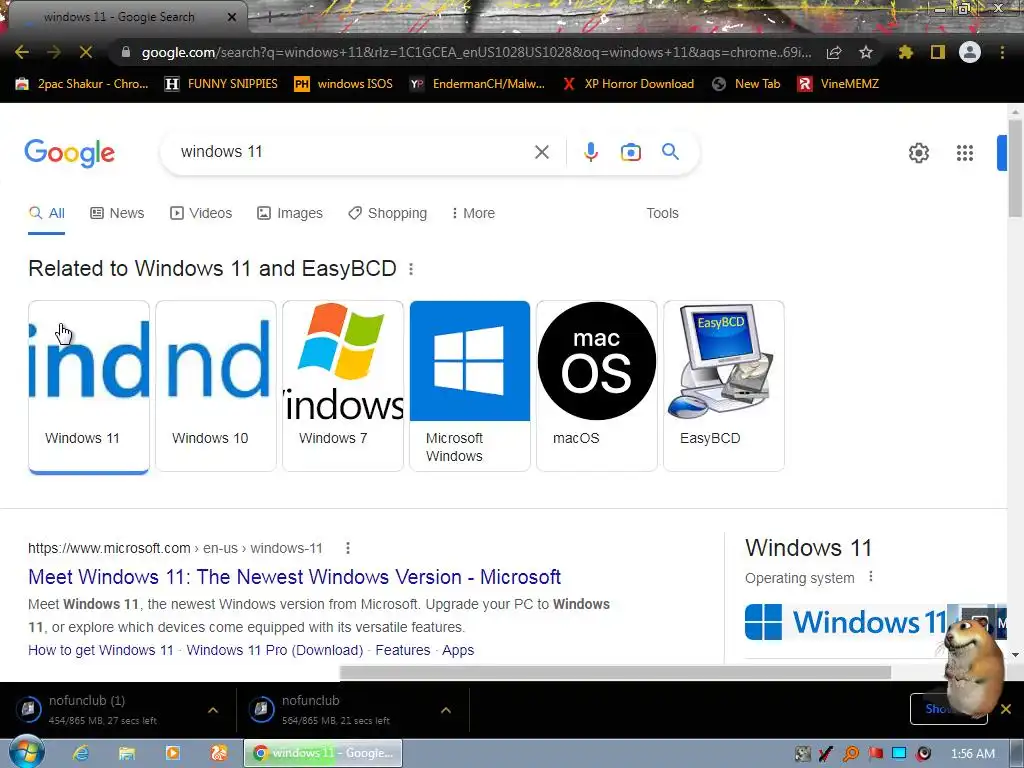Close the windows 11 Google Search tab

pos(232,17)
